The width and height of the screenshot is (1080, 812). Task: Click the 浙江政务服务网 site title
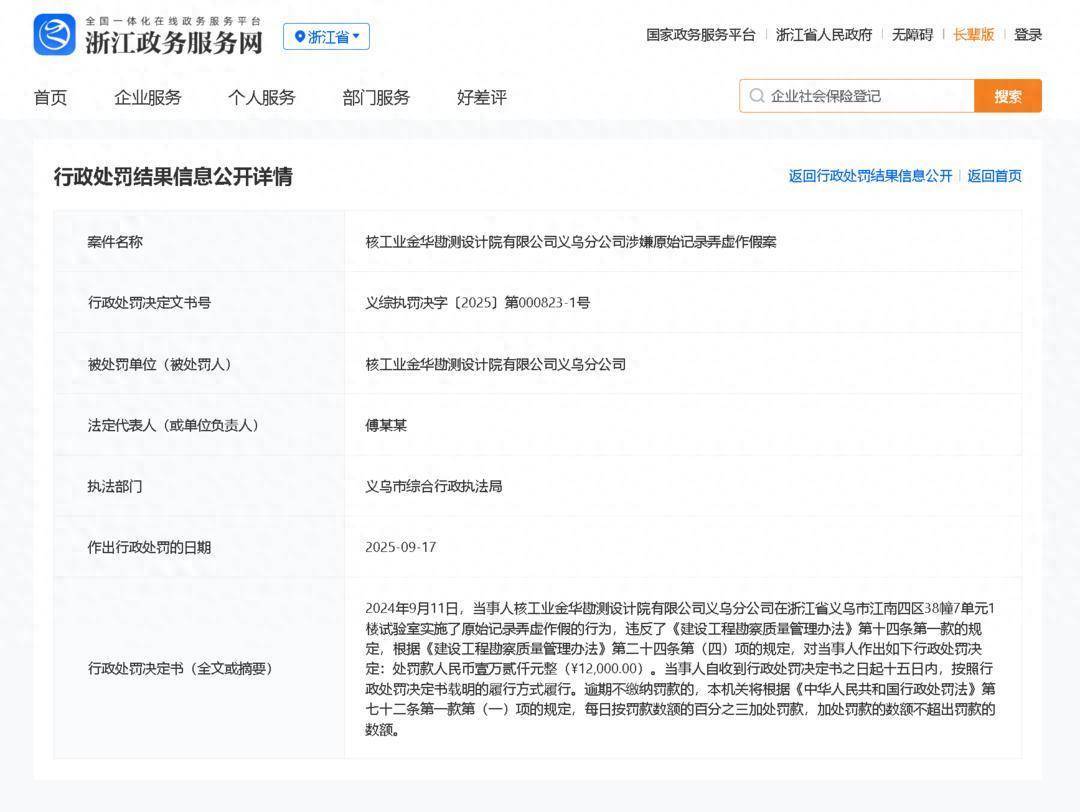point(174,43)
